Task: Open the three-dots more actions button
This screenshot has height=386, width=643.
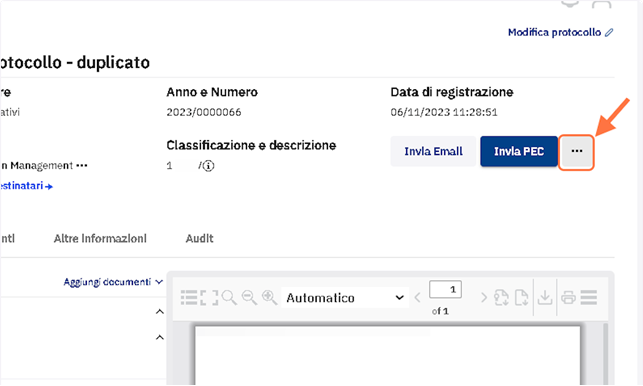Action: [576, 151]
